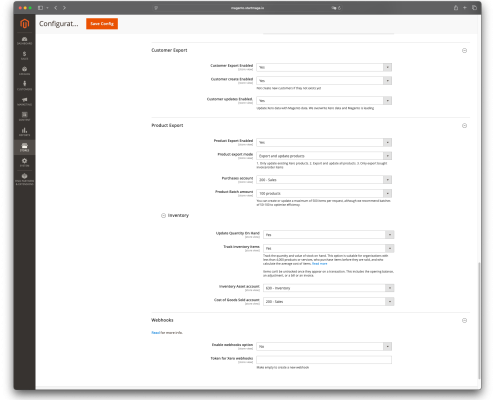The image size is (495, 400).
Task: Collapse the Product Export section
Action: click(464, 126)
